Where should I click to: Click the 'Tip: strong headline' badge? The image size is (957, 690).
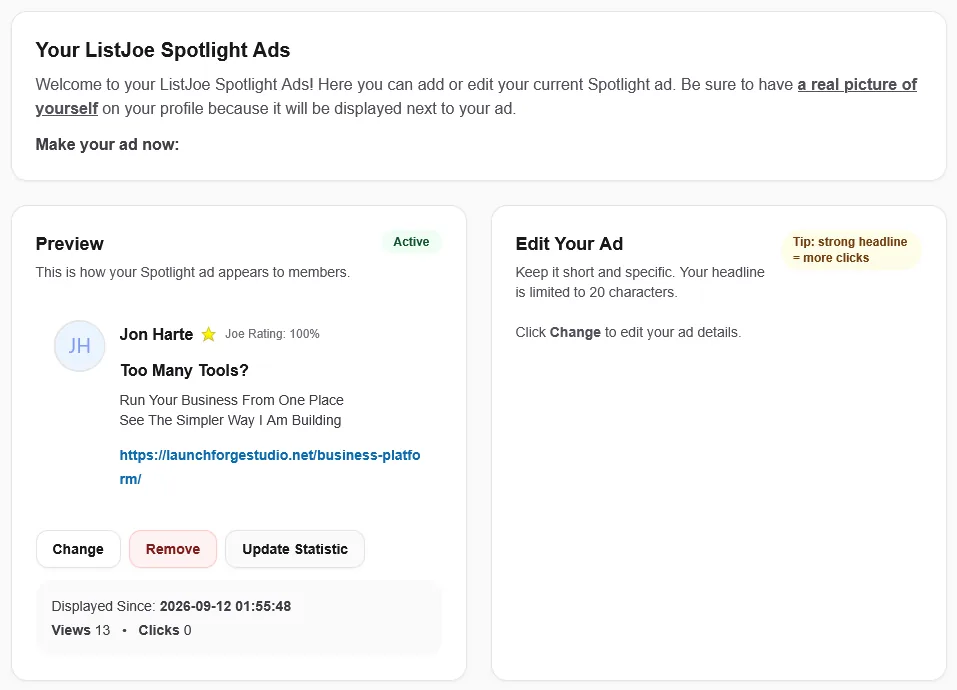[x=850, y=250]
